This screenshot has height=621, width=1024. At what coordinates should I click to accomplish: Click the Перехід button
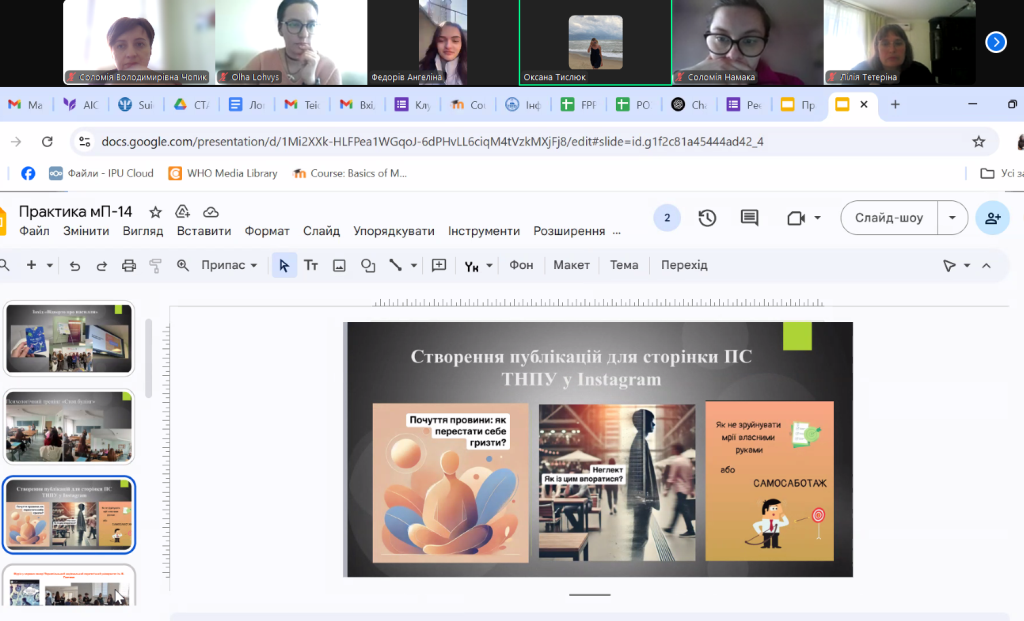(x=684, y=265)
